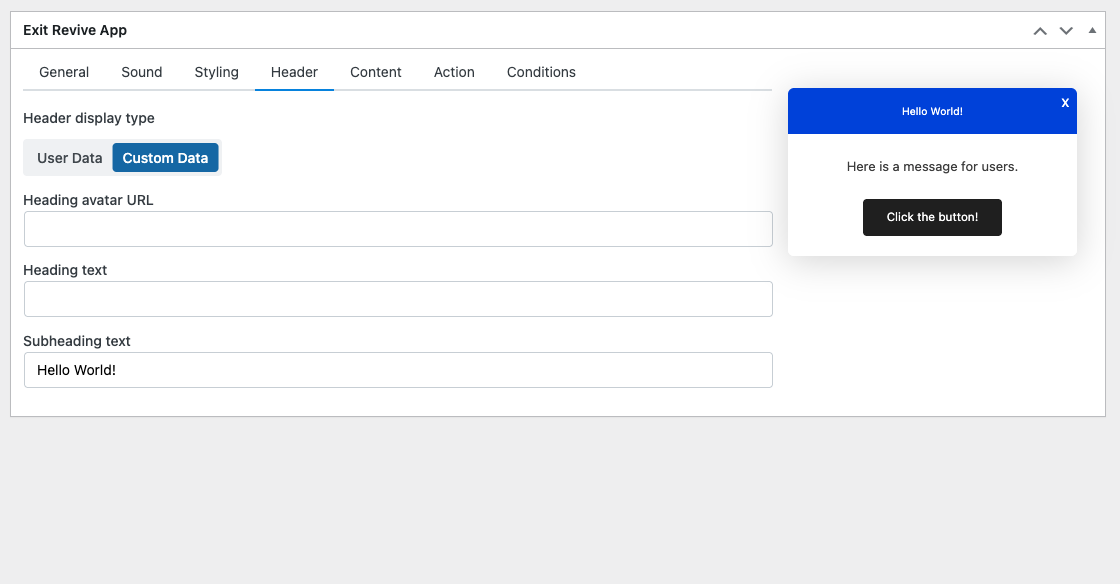Switch to the Action tab
This screenshot has width=1120, height=584.
pyautogui.click(x=454, y=72)
